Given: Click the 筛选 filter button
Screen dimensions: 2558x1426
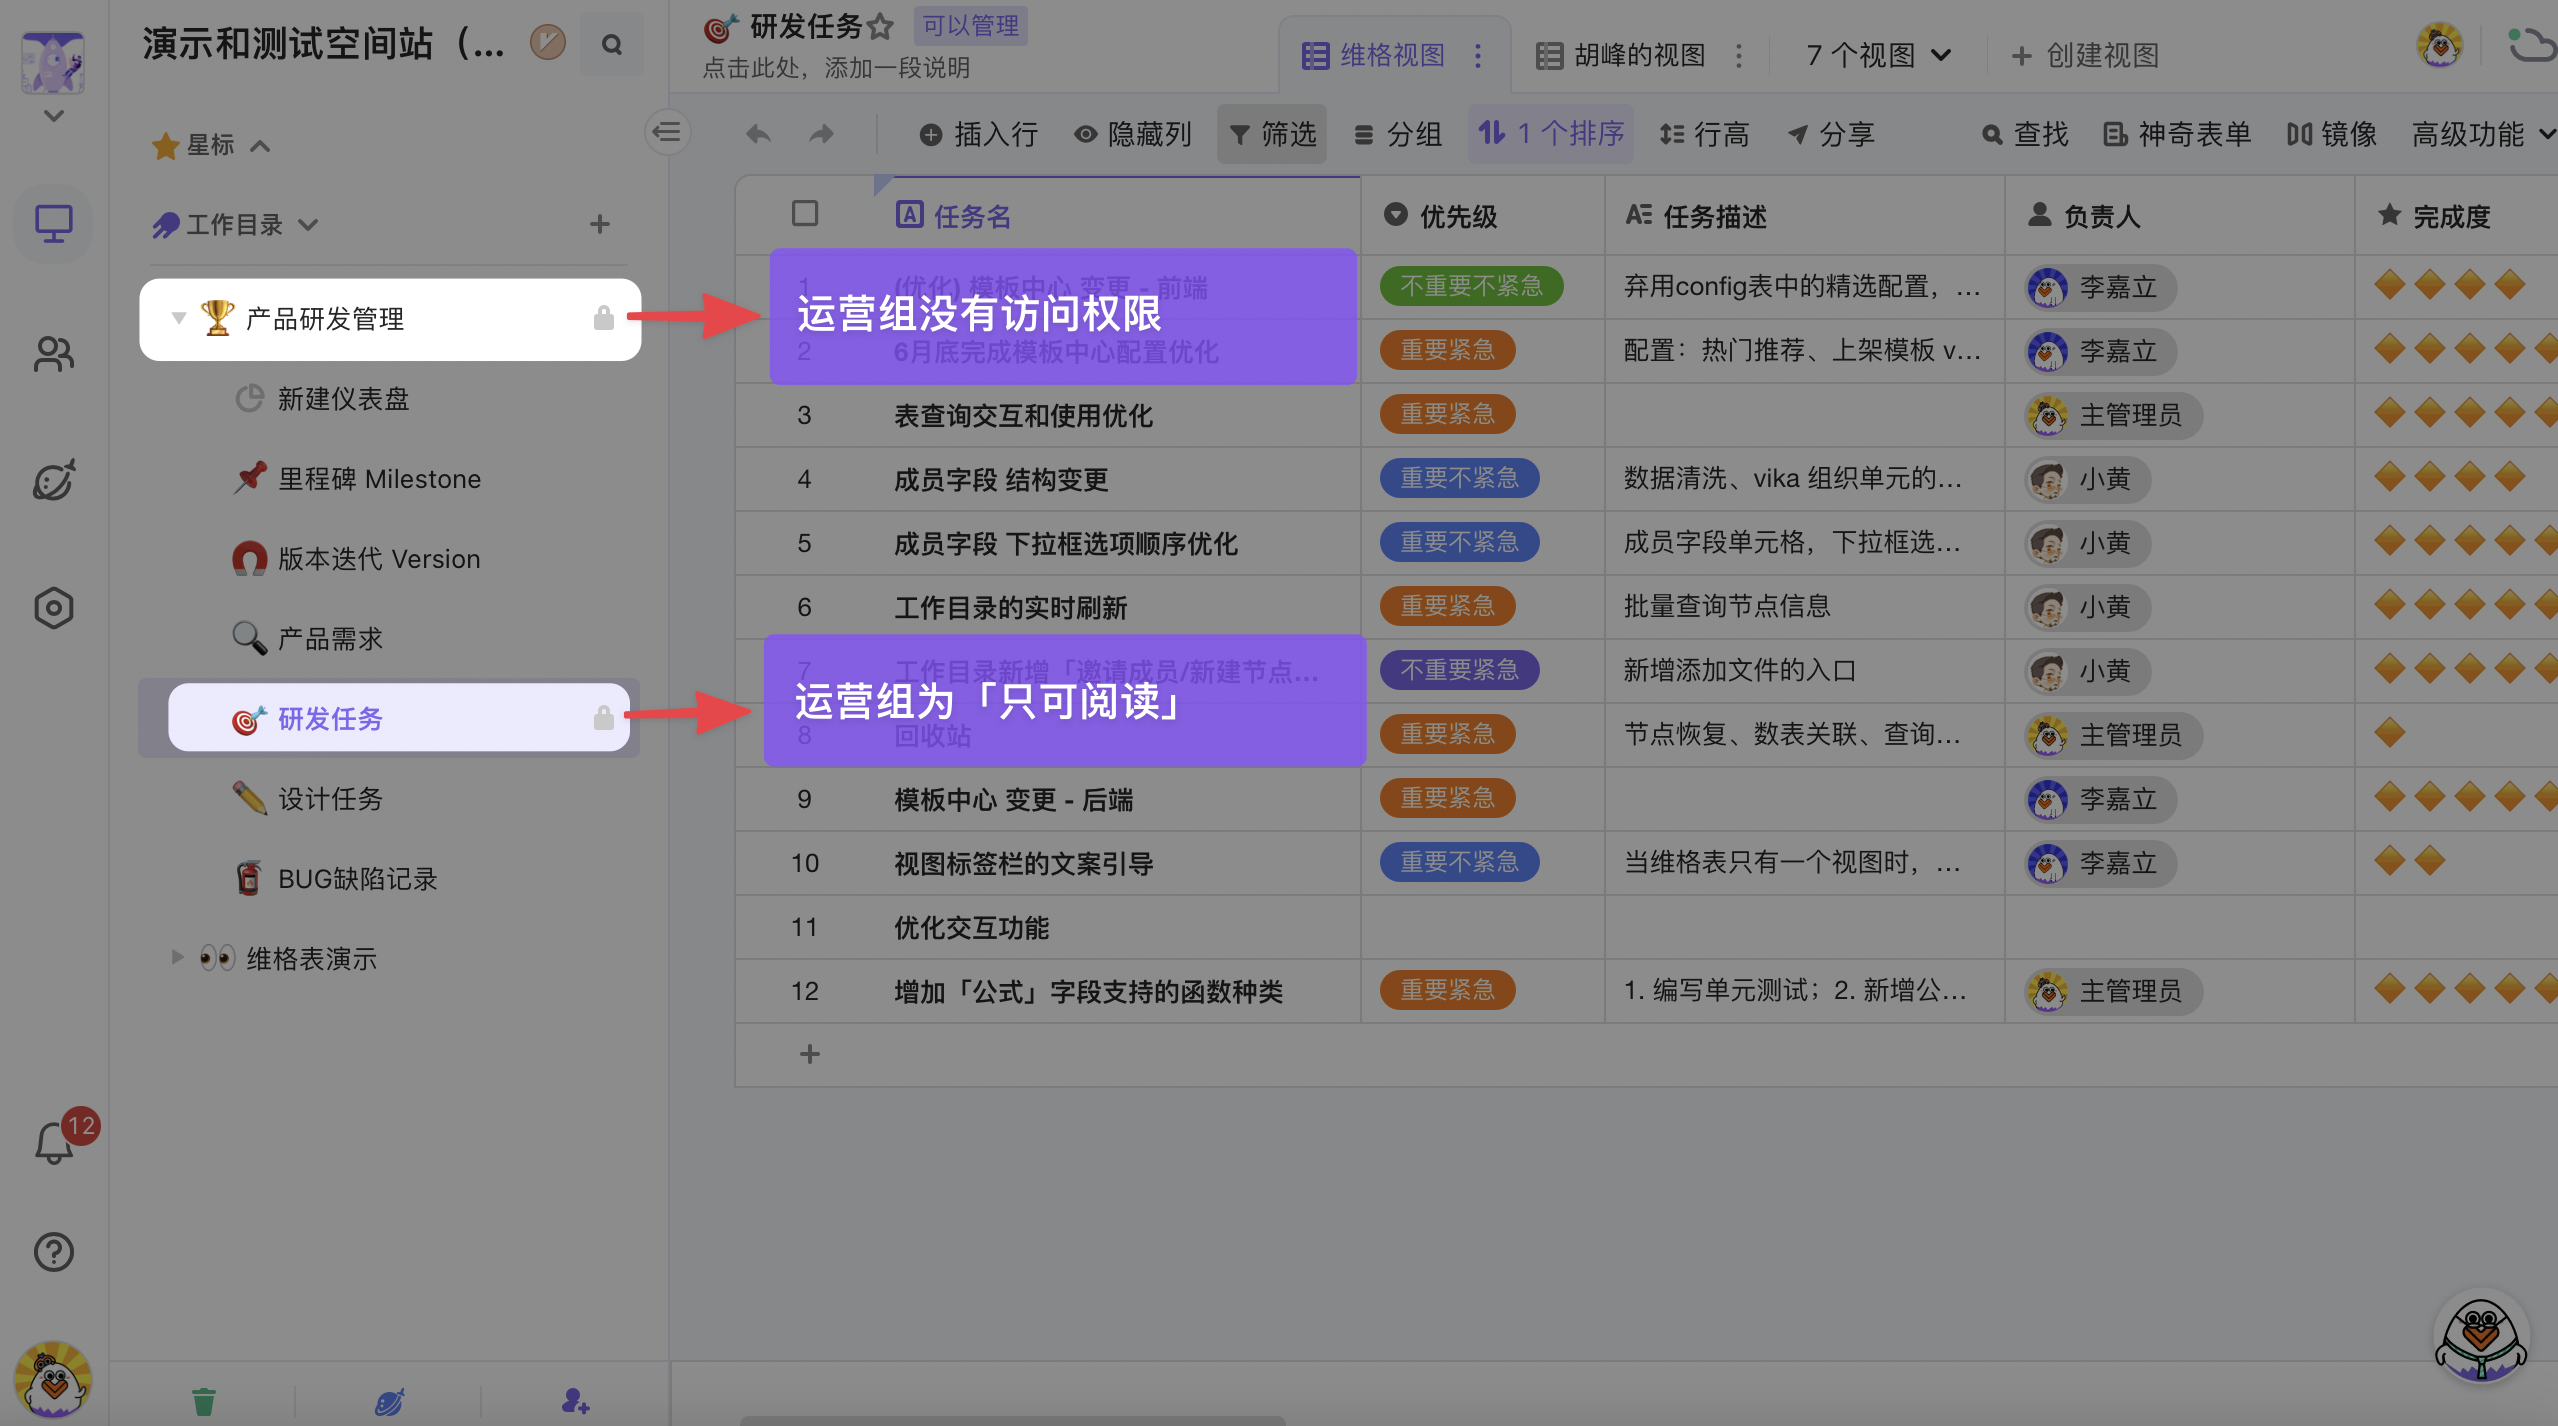Looking at the screenshot, I should tap(1272, 134).
